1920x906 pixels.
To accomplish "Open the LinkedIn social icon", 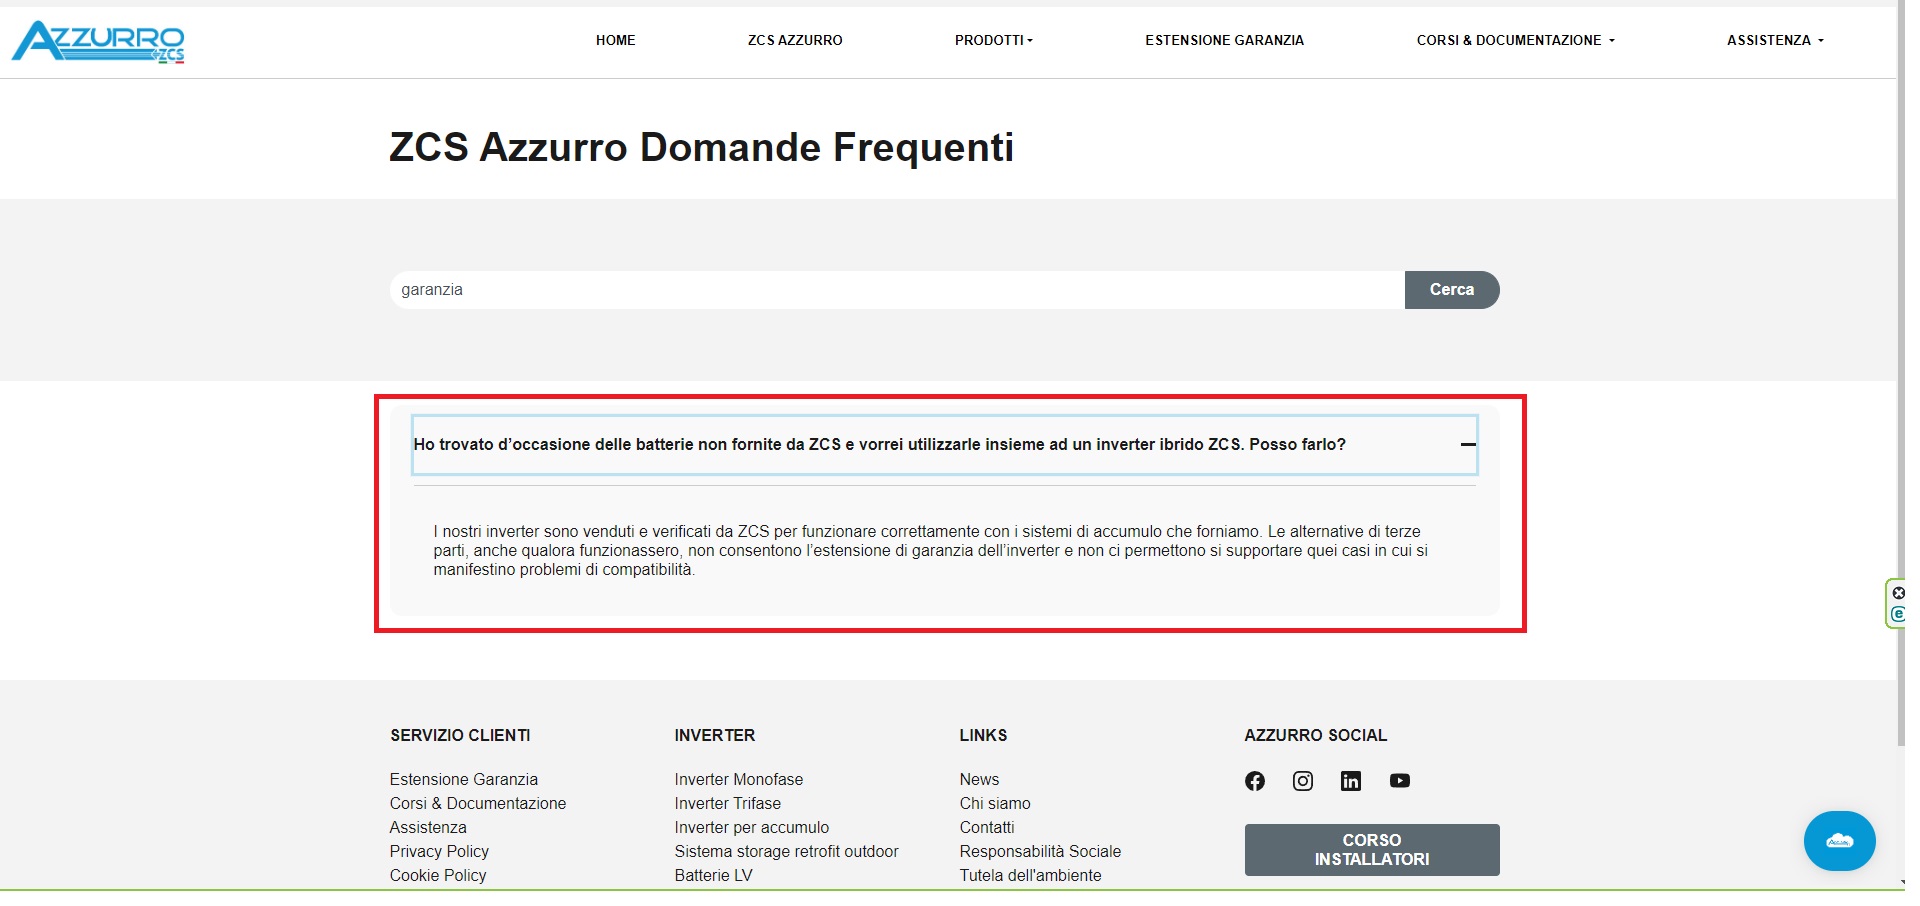I will pos(1351,781).
